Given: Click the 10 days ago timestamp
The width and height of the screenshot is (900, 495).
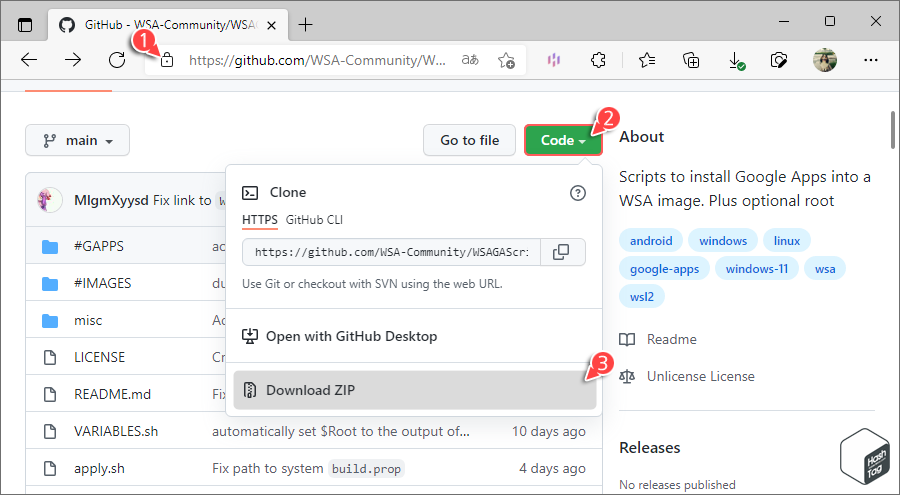Looking at the screenshot, I should tap(549, 431).
